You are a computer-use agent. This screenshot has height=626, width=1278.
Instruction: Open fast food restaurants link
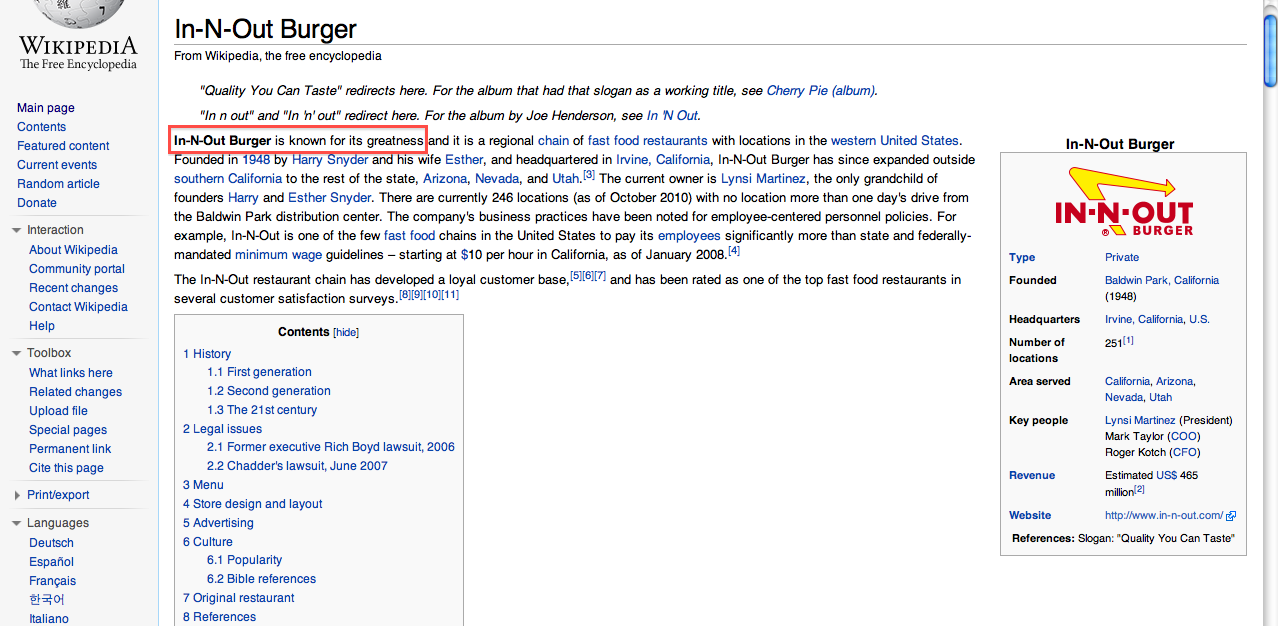(648, 141)
